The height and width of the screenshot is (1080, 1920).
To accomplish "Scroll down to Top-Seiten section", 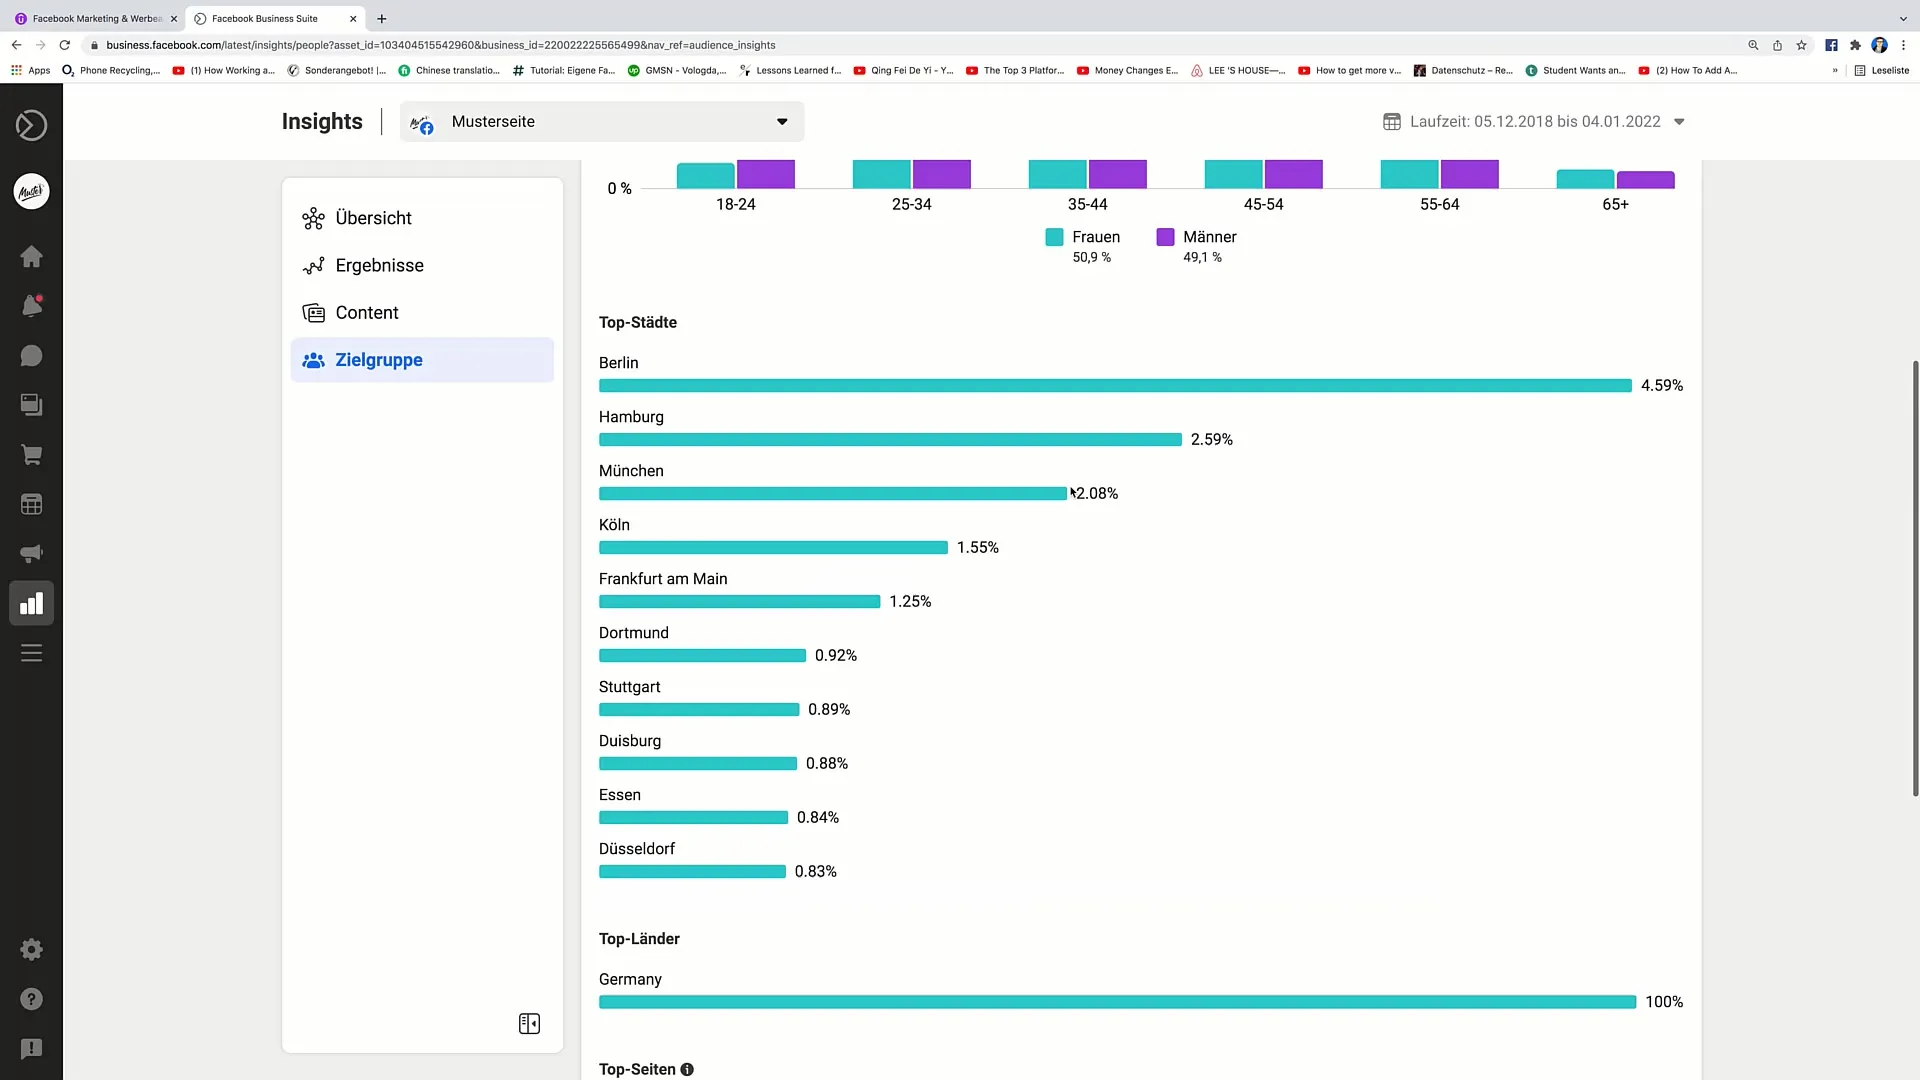I will pyautogui.click(x=640, y=1068).
